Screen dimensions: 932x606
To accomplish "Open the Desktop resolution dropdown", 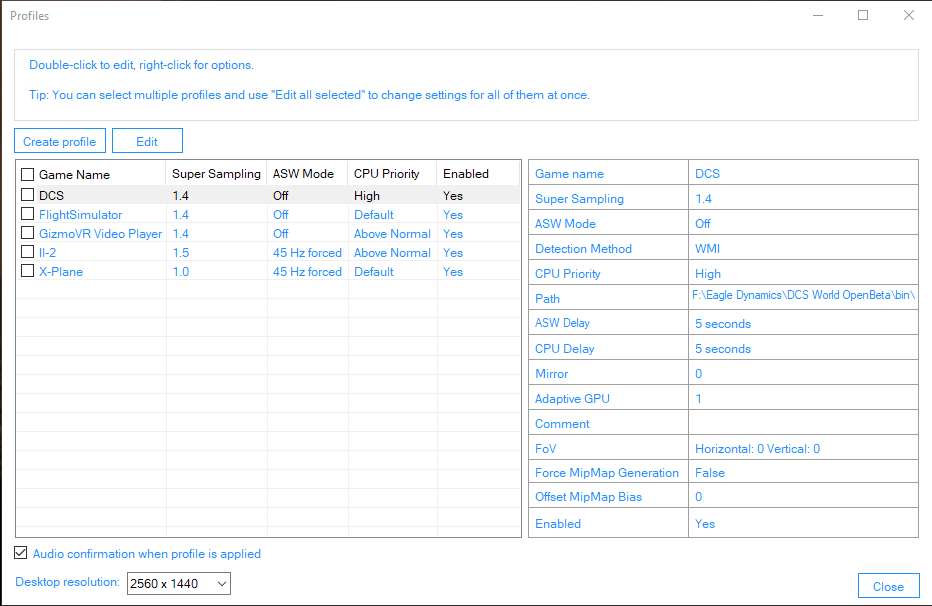I will click(179, 583).
